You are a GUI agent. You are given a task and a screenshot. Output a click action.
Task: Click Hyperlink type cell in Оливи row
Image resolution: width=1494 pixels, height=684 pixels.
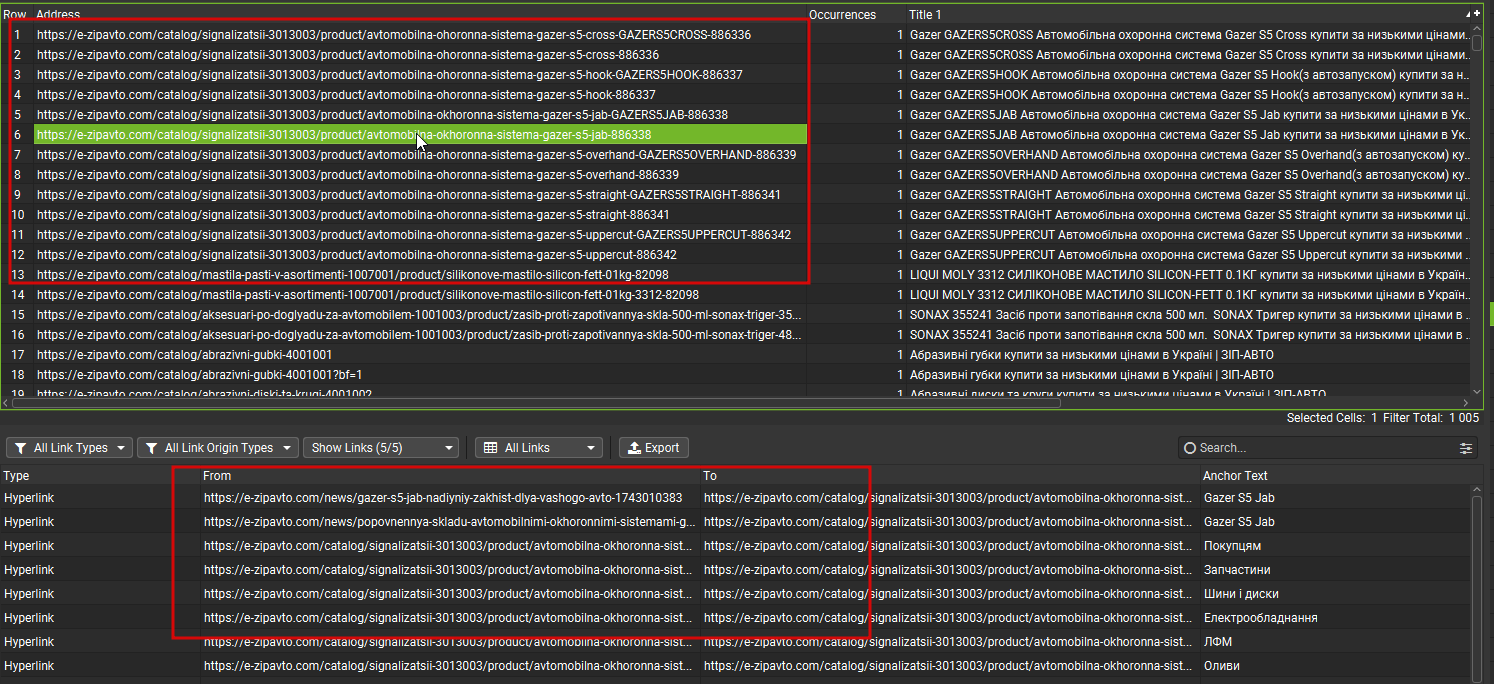coord(29,665)
